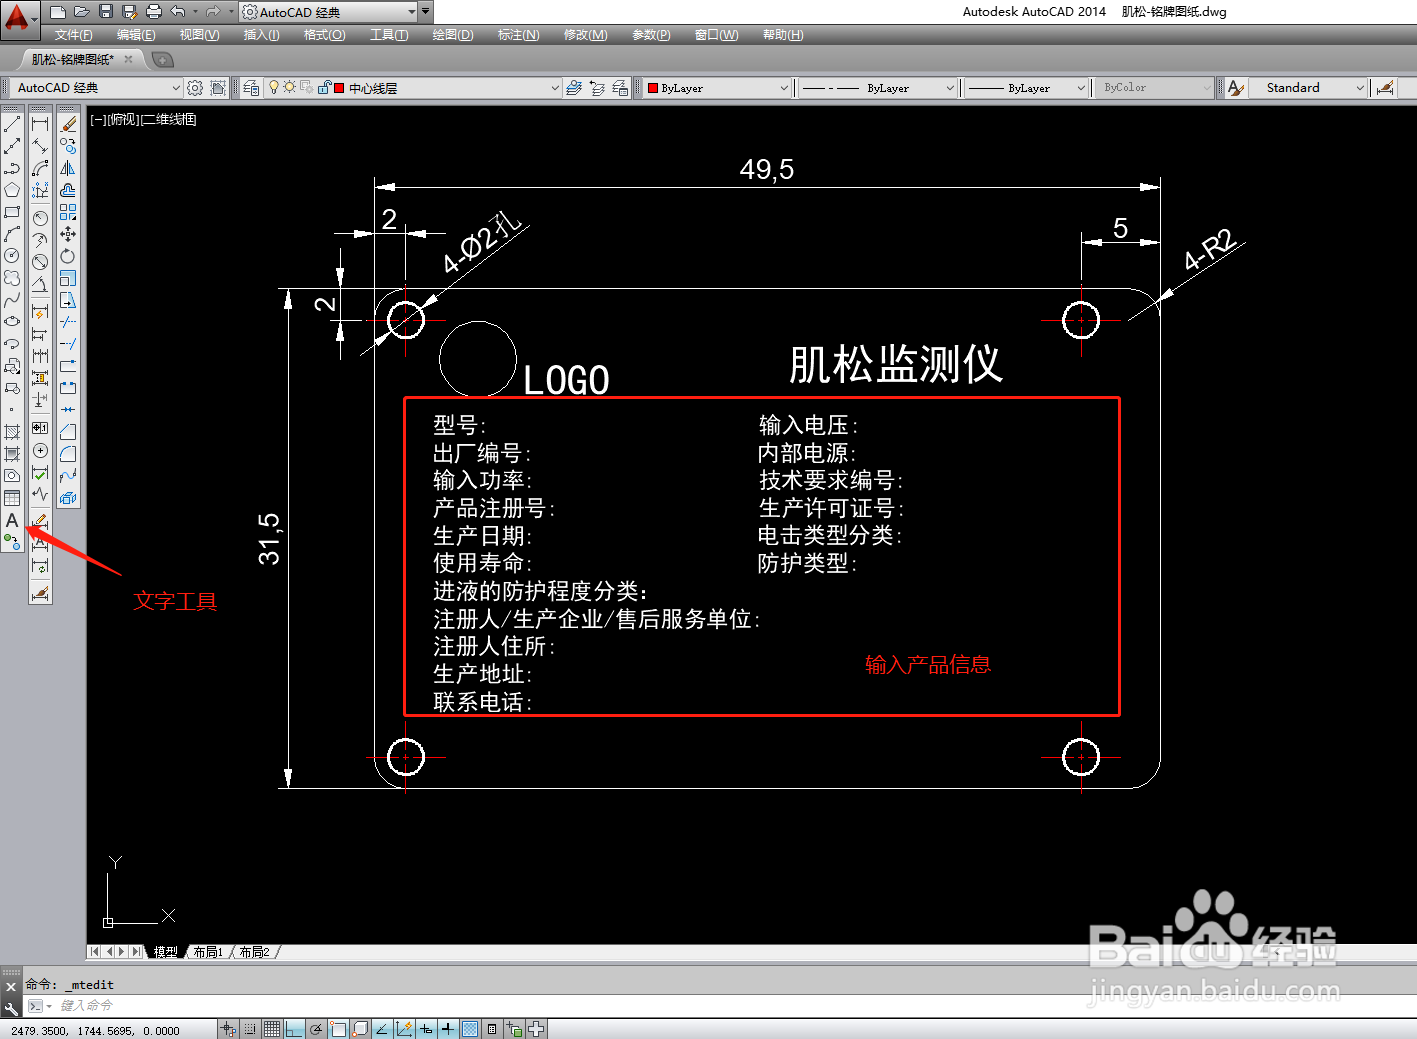The height and width of the screenshot is (1039, 1417).
Task: Click the Save icon in quick access toolbar
Action: click(106, 12)
